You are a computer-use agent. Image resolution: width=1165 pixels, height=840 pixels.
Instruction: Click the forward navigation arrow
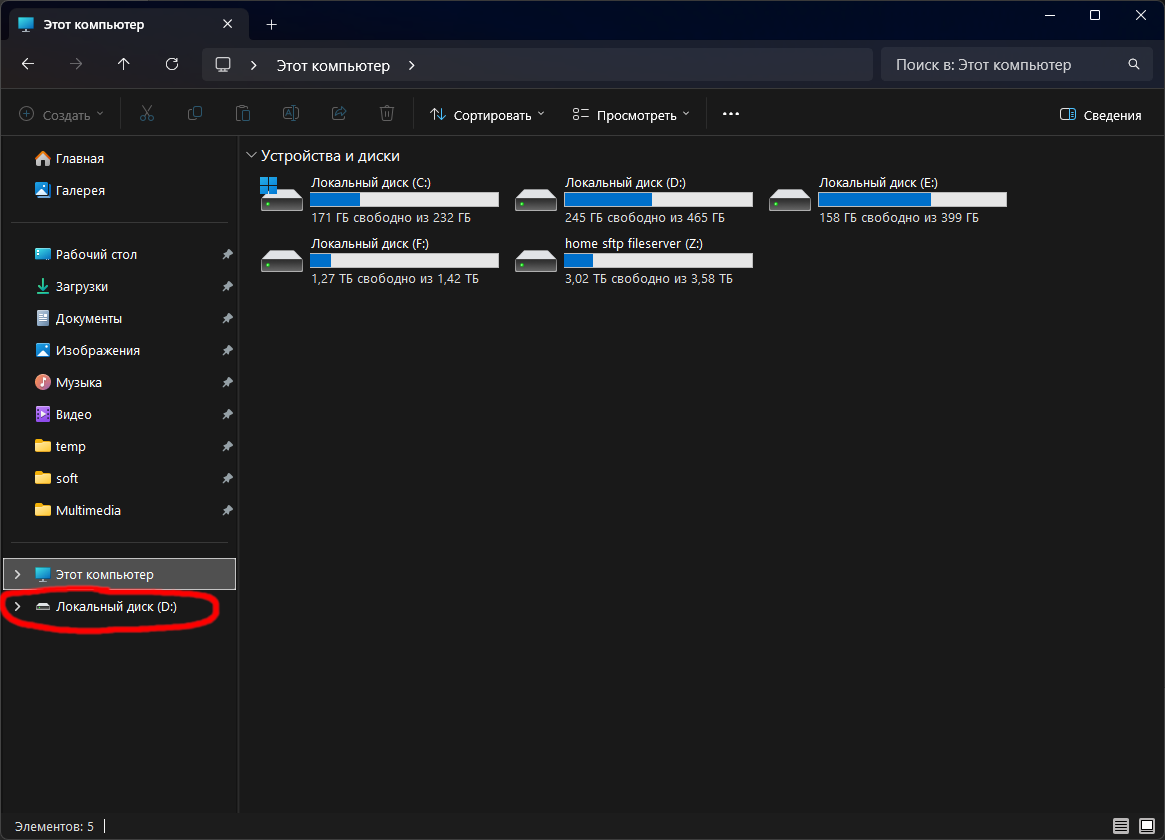pyautogui.click(x=76, y=64)
